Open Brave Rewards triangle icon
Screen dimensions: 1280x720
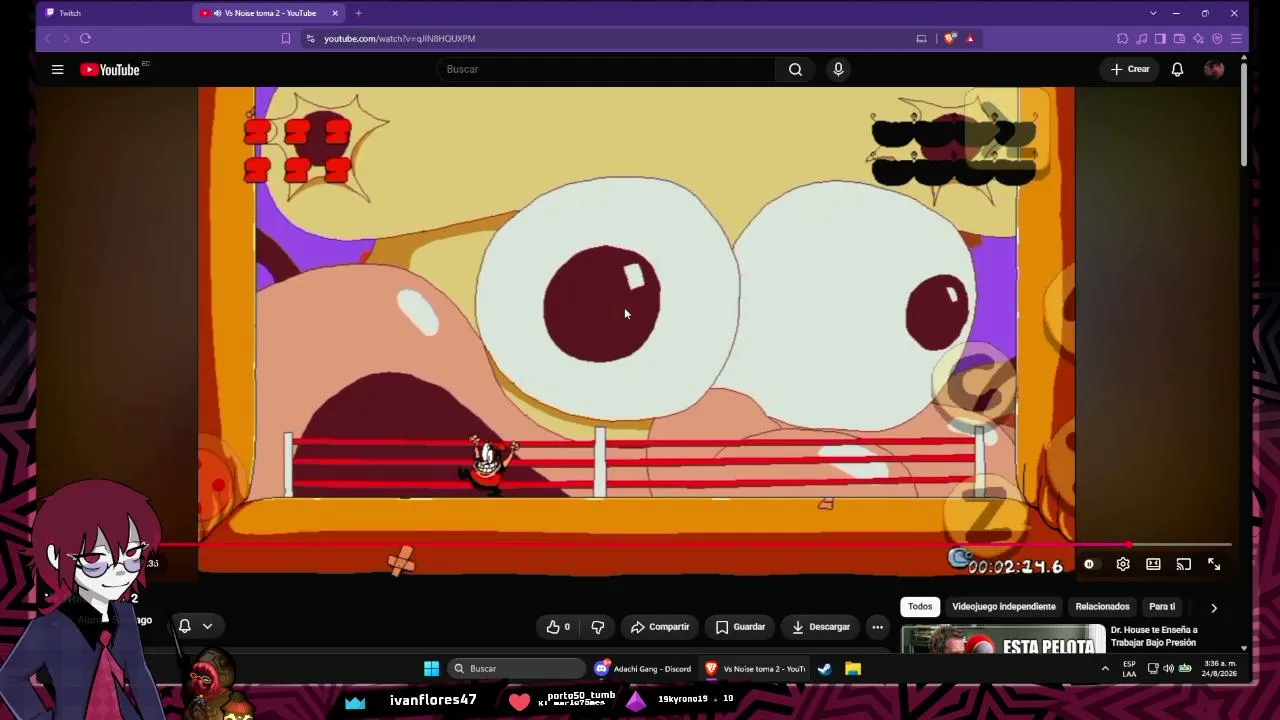point(969,38)
